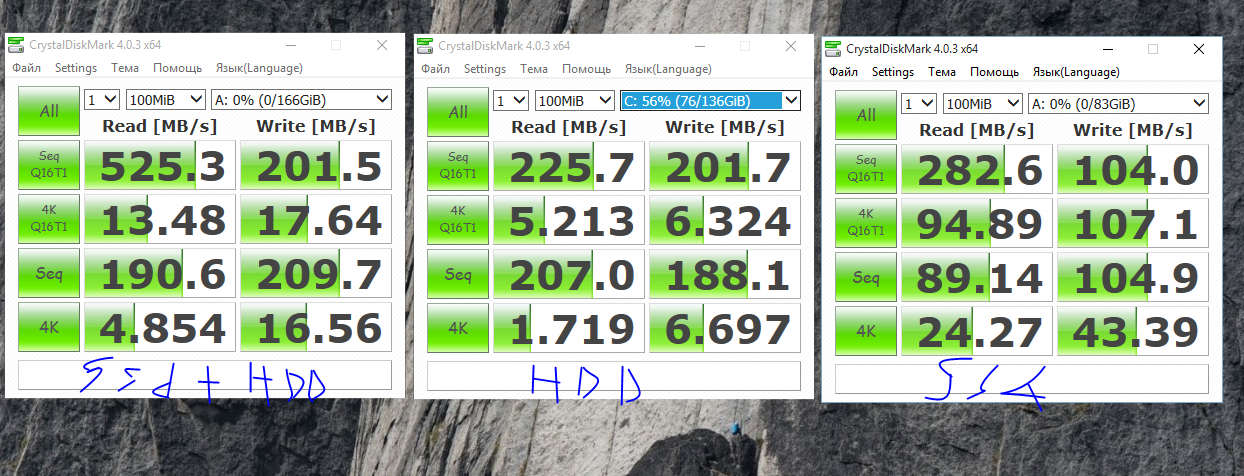The height and width of the screenshot is (476, 1244).
Task: Select Seq Q16T1 read result 525.3
Action: pos(159,166)
